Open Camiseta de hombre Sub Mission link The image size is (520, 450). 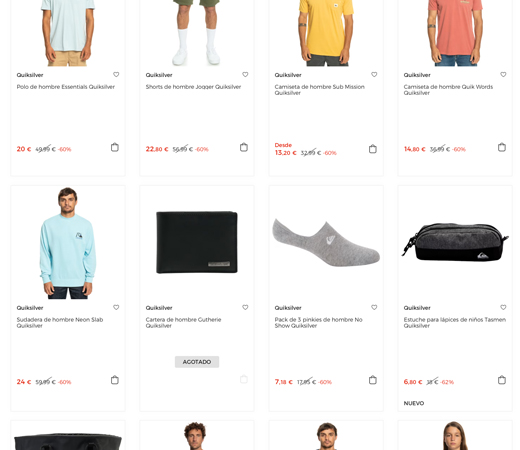319,90
